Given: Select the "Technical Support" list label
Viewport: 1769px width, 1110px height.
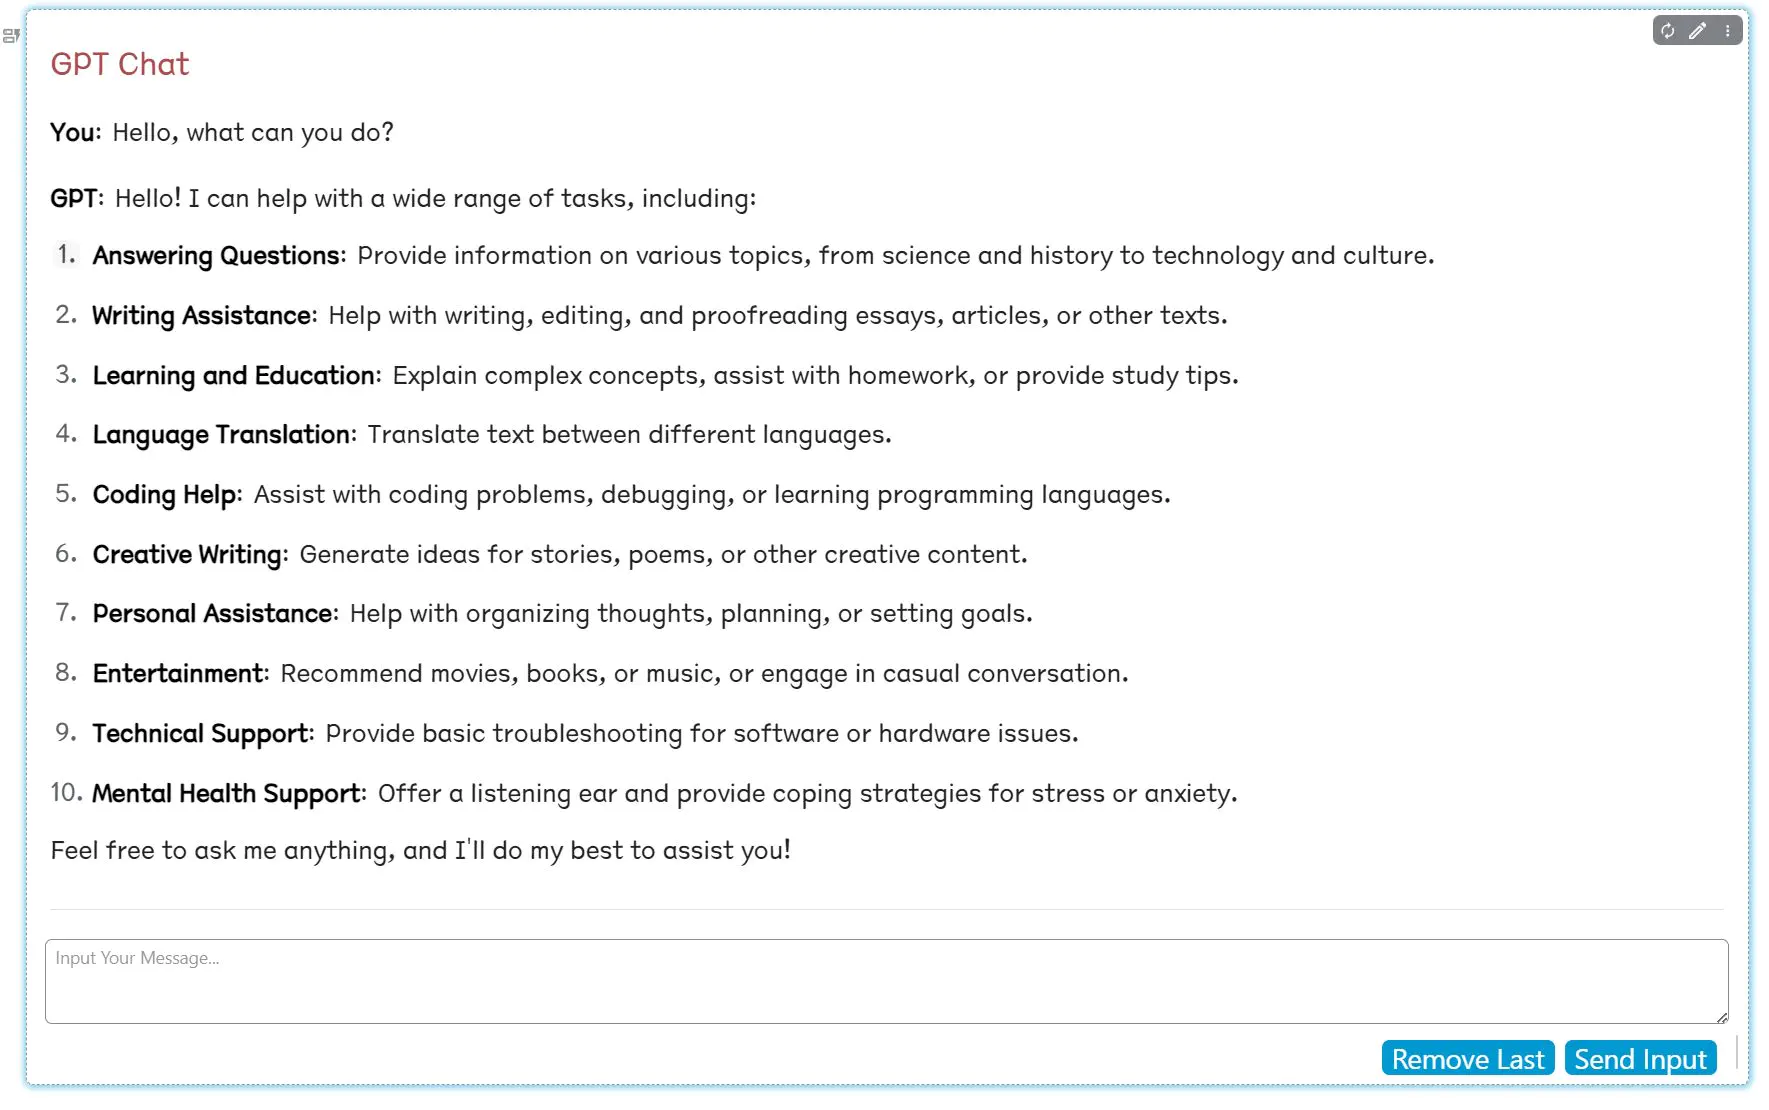Looking at the screenshot, I should tap(201, 734).
